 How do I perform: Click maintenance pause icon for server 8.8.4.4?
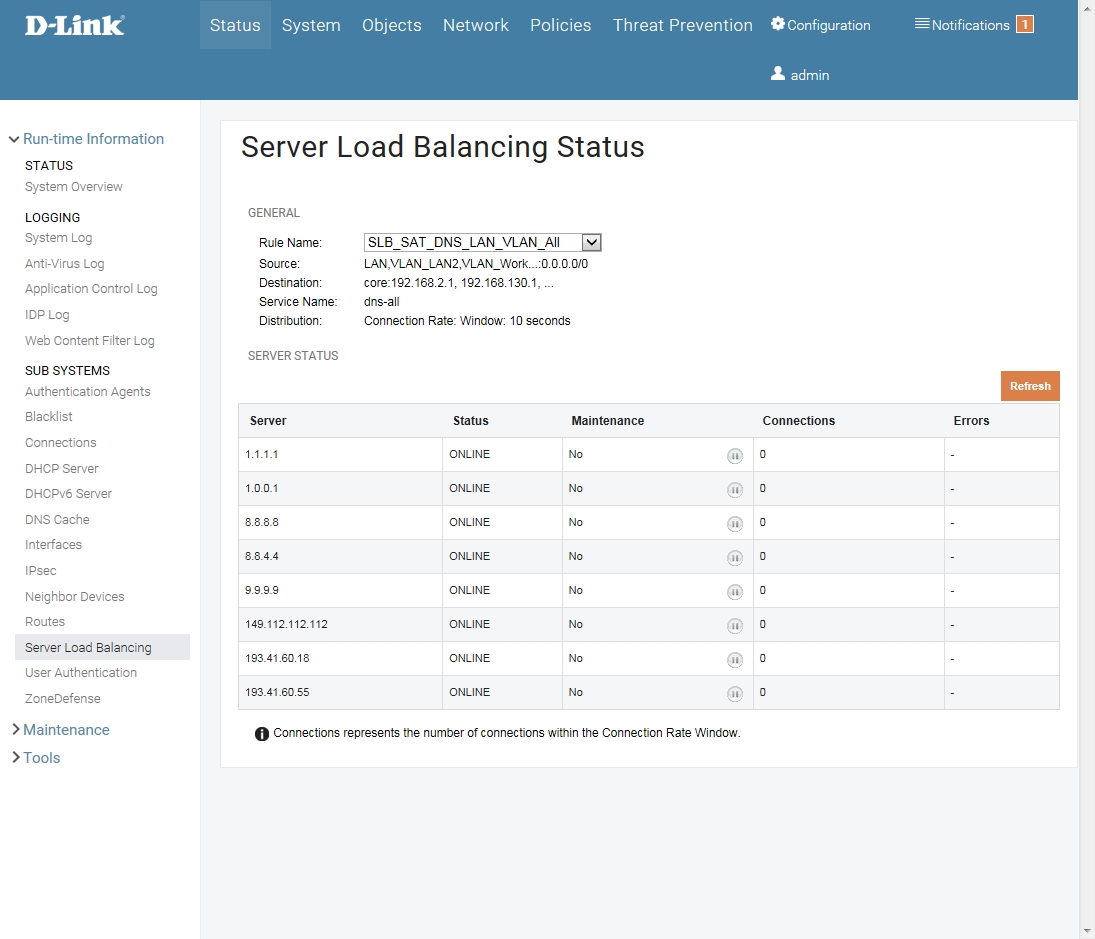[735, 557]
